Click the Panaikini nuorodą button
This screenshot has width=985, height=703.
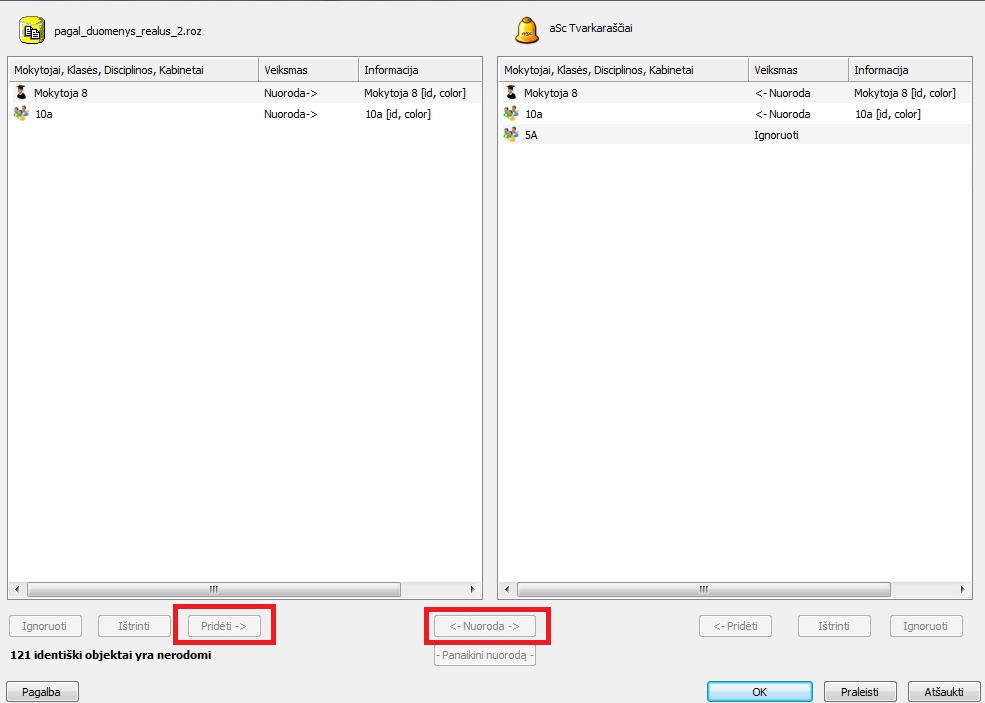(484, 656)
